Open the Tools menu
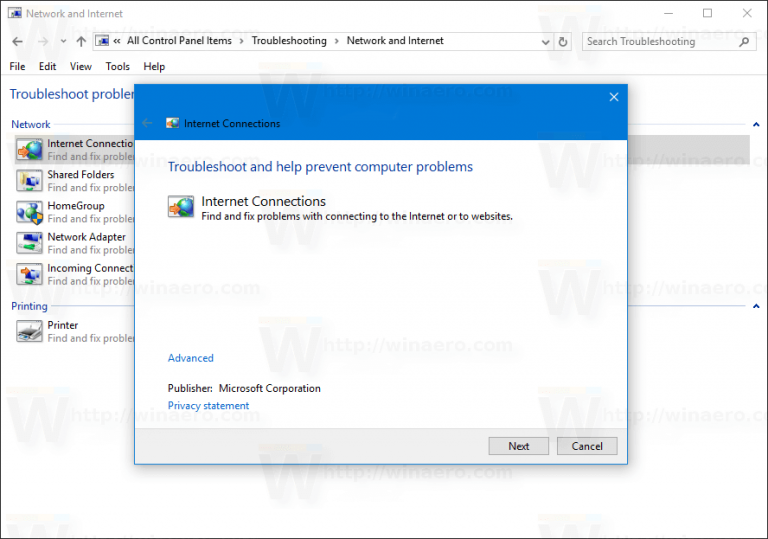This screenshot has height=539, width=768. (x=118, y=67)
